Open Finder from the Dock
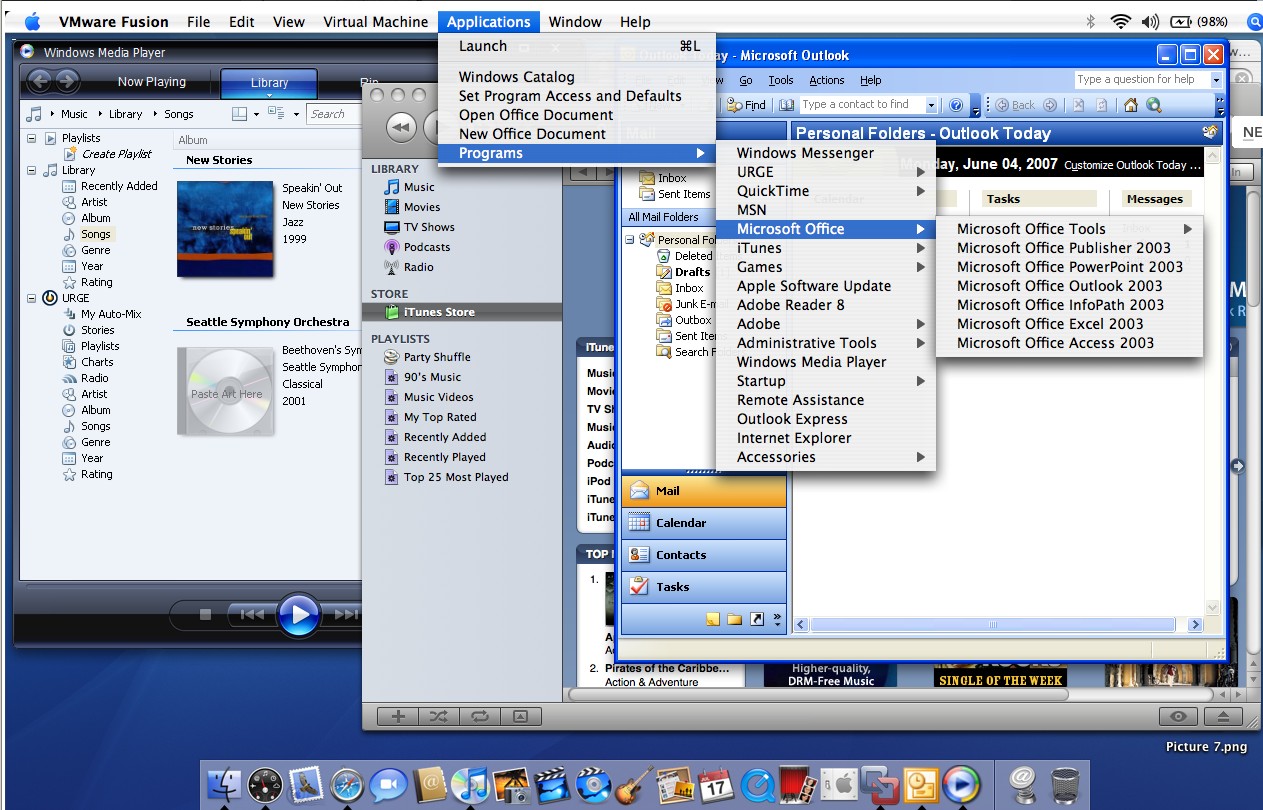 (225, 783)
